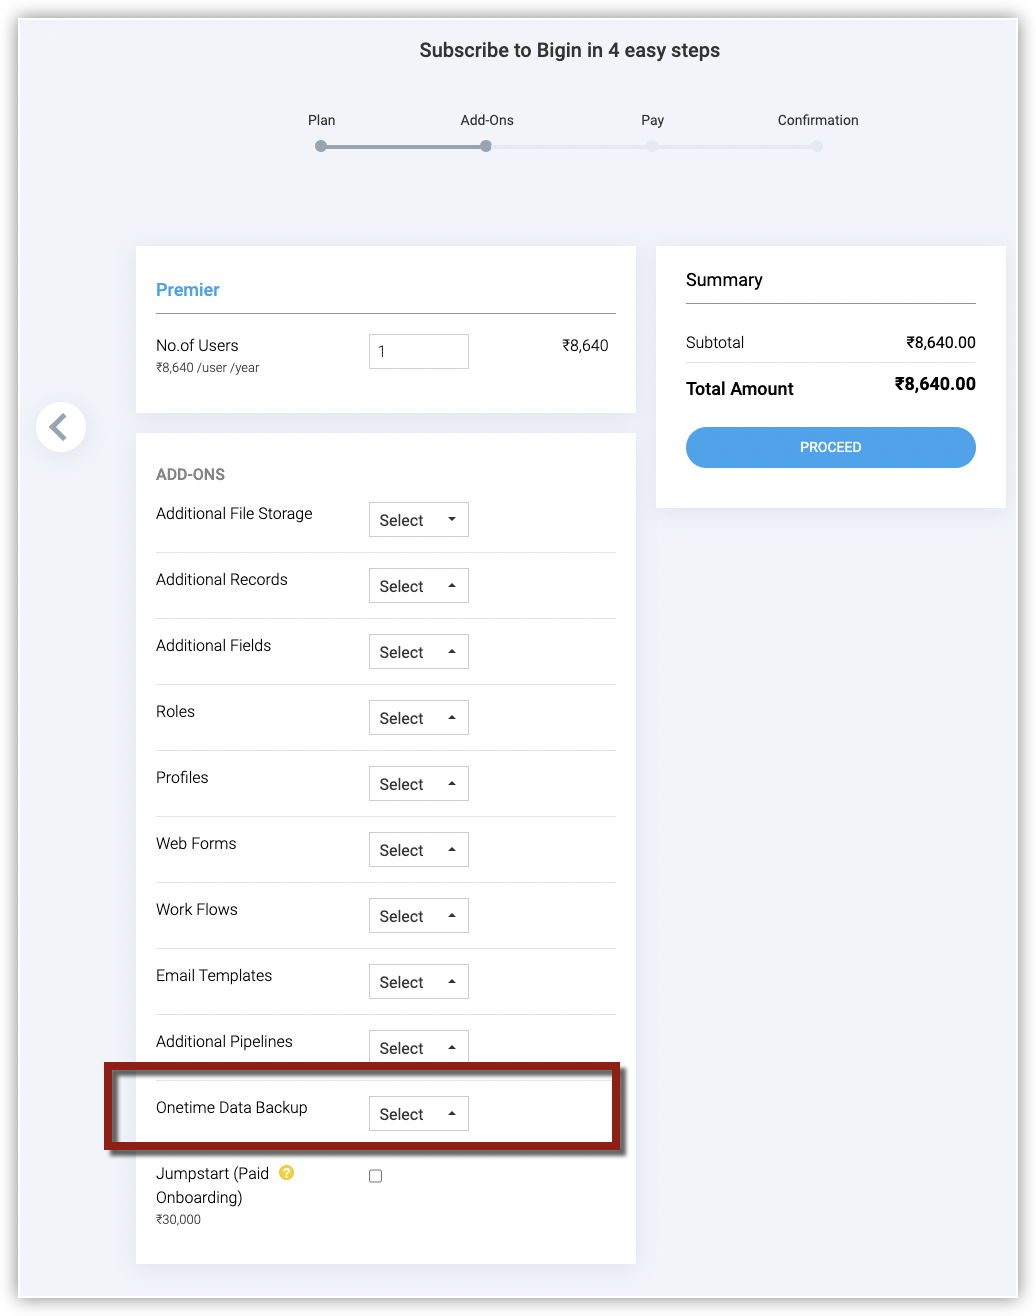The height and width of the screenshot is (1316, 1036).
Task: Enable the Jumpstart Paid Onboarding checkbox
Action: point(376,1176)
